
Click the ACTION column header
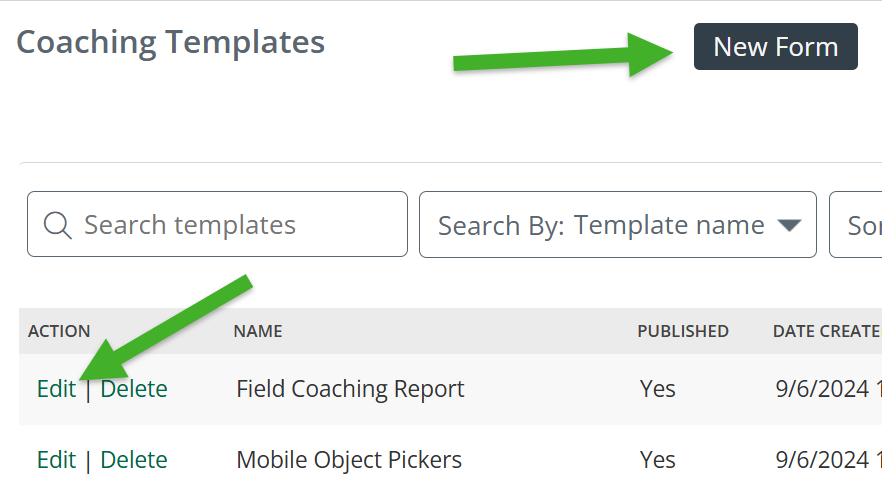pos(59,331)
